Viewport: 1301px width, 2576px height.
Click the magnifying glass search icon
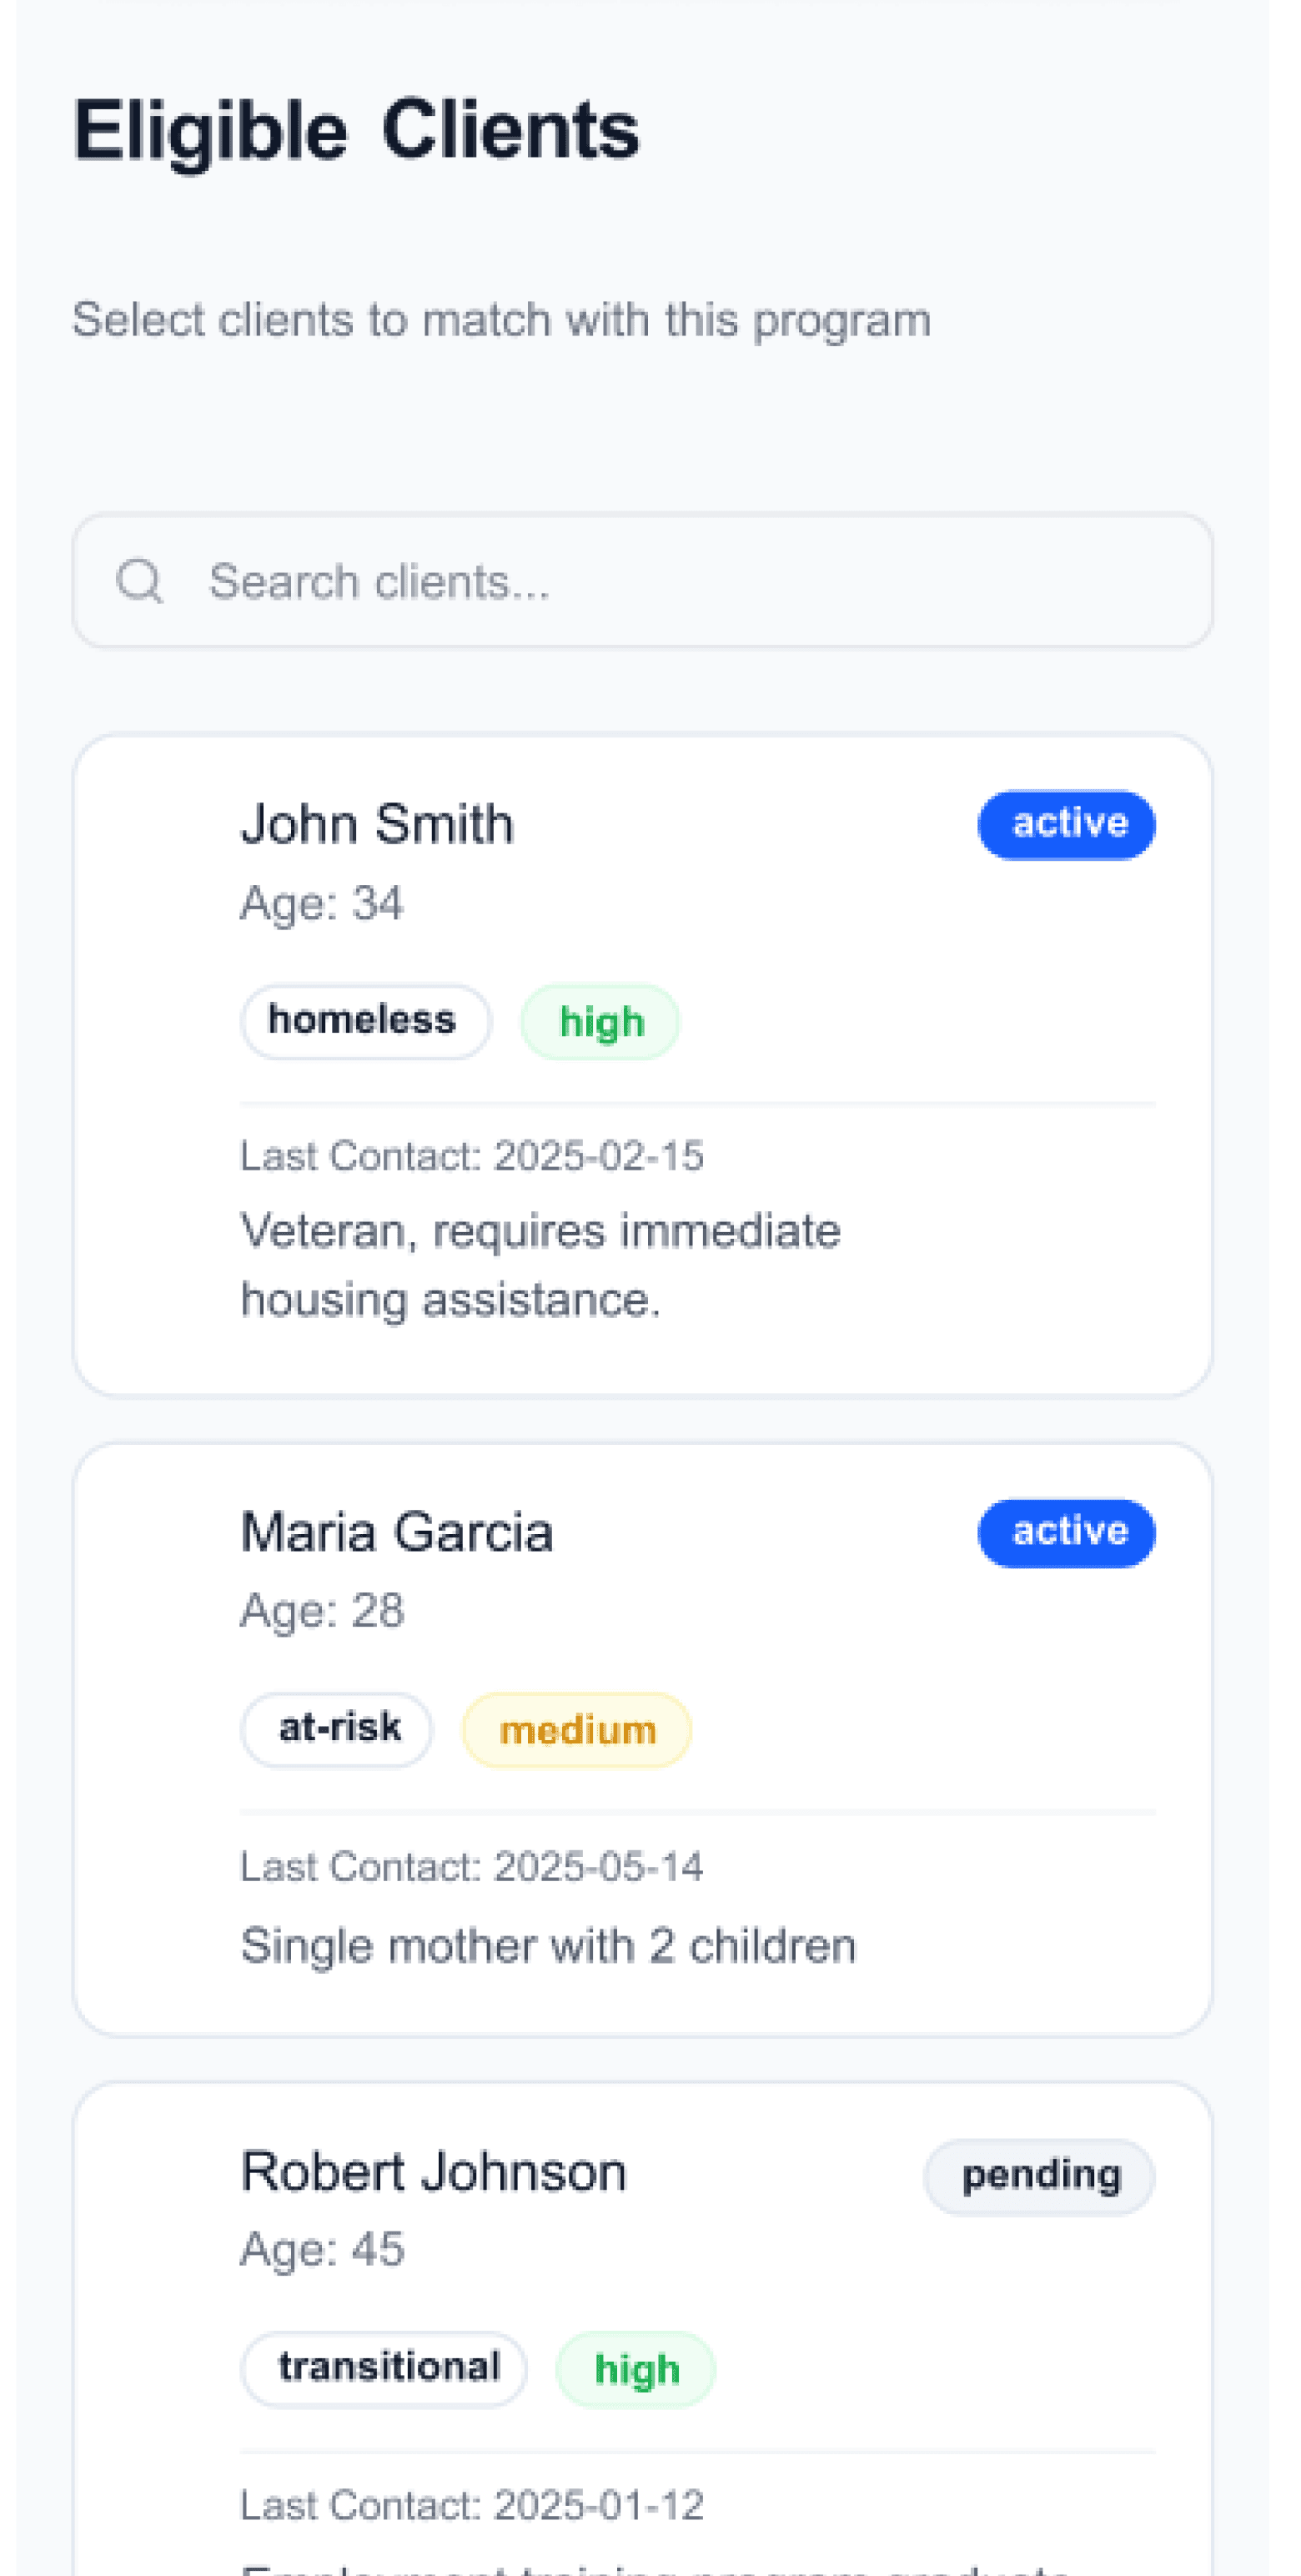pyautogui.click(x=139, y=581)
